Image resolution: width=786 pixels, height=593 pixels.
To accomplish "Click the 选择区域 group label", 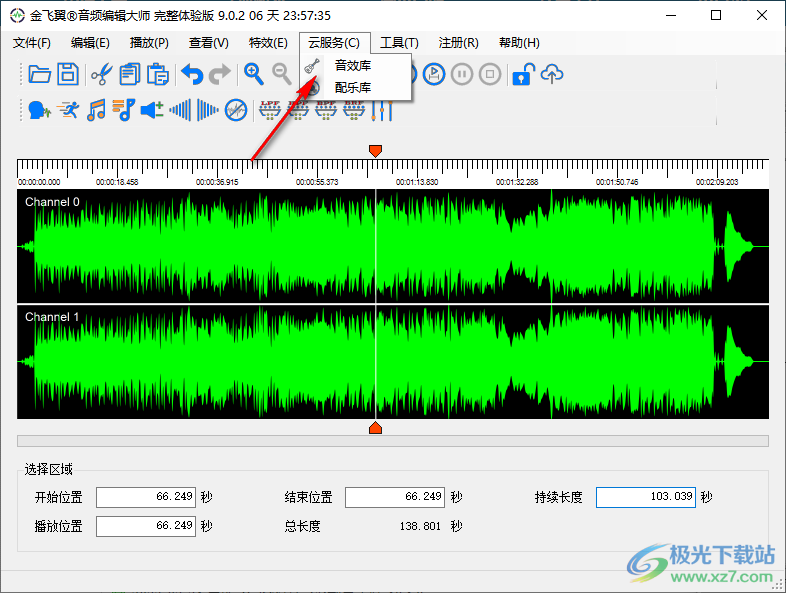I will pyautogui.click(x=49, y=469).
